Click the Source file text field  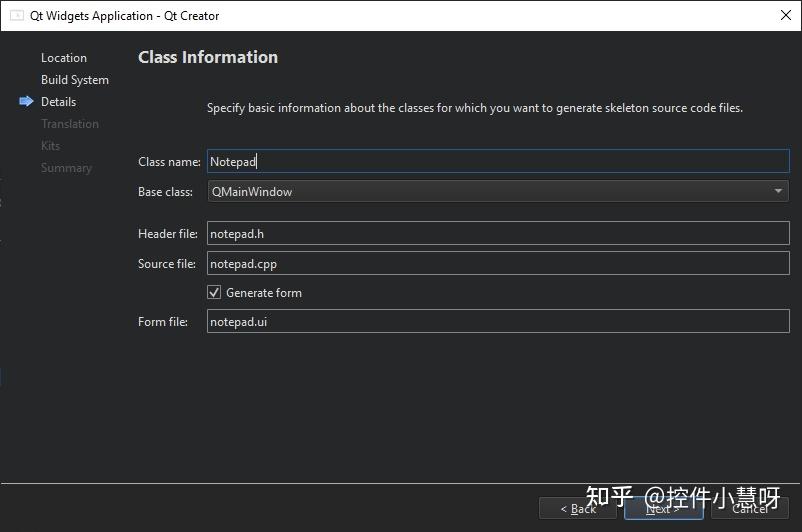[x=497, y=264]
